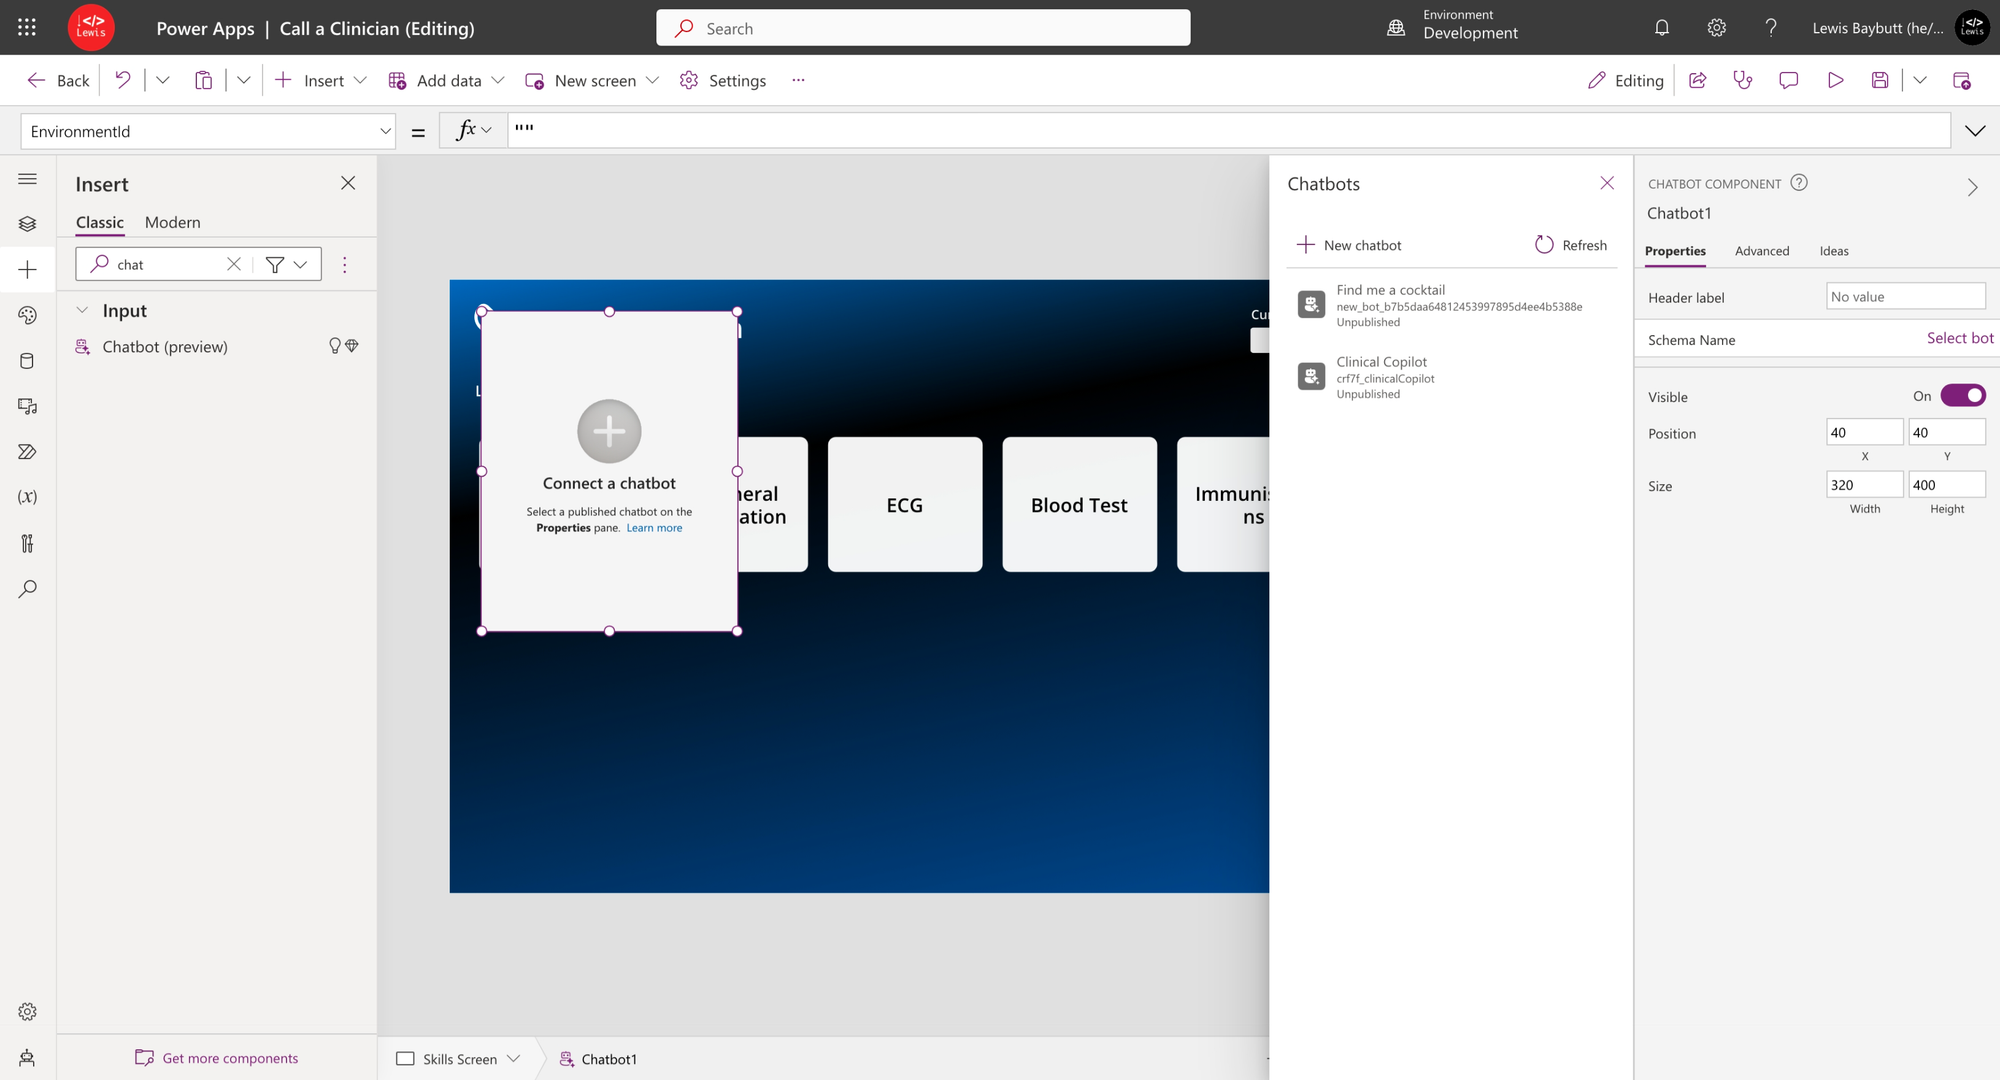Click New chatbot button
Viewport: 2000px width, 1080px height.
[x=1349, y=245]
